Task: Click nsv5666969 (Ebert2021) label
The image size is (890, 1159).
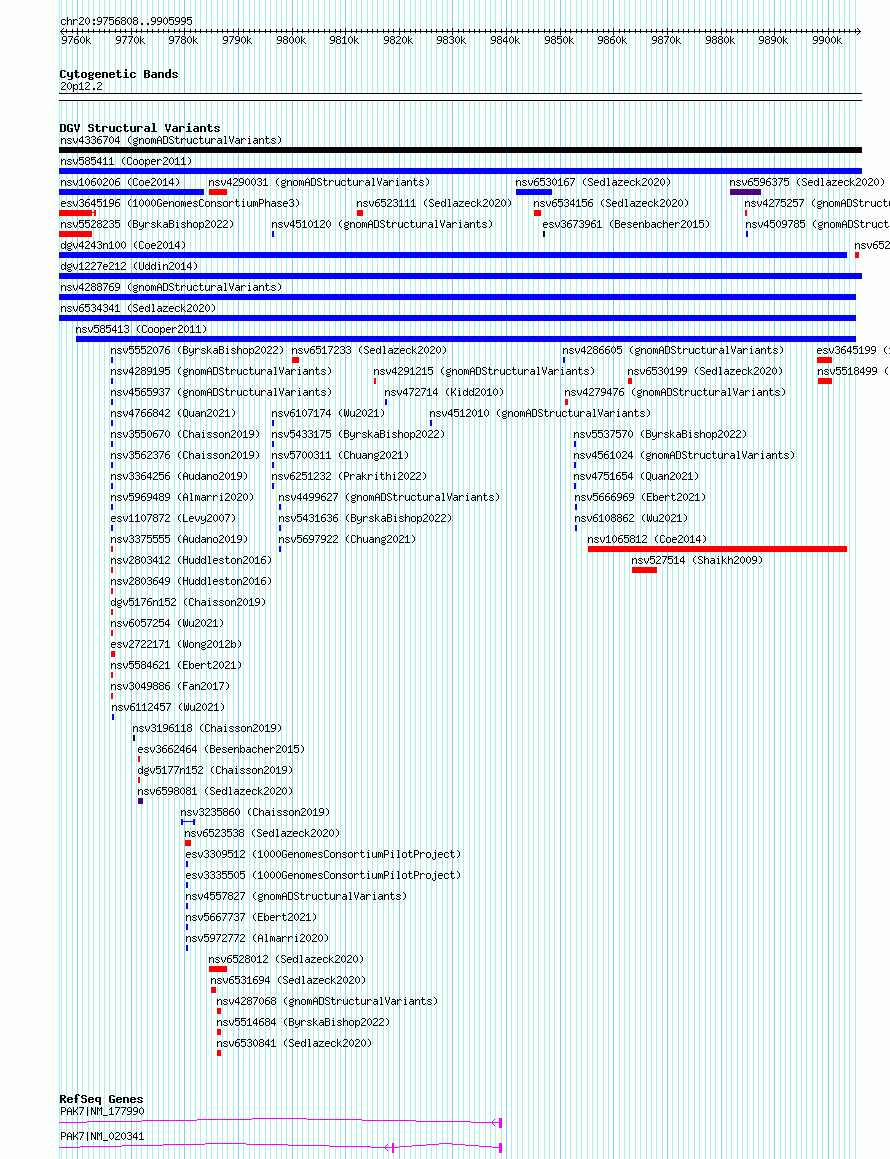Action: pos(640,497)
